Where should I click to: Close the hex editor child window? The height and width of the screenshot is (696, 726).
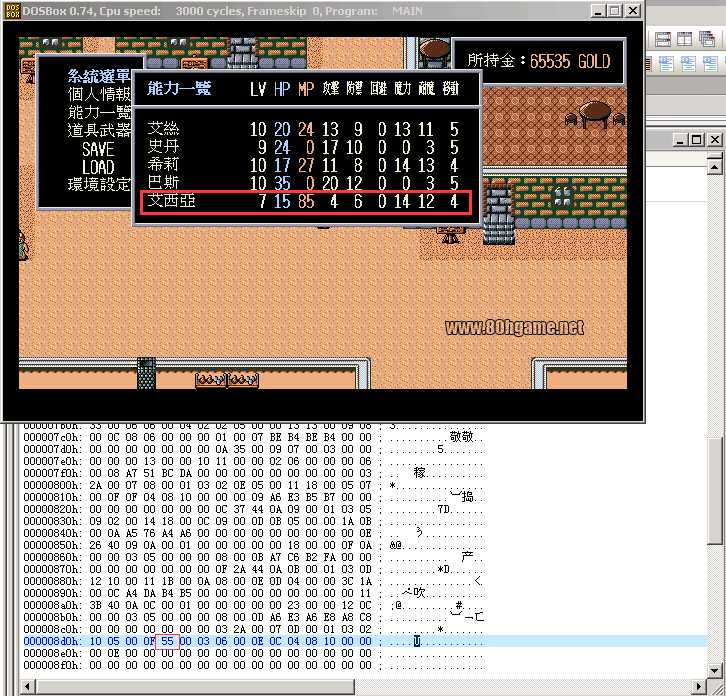[x=714, y=139]
